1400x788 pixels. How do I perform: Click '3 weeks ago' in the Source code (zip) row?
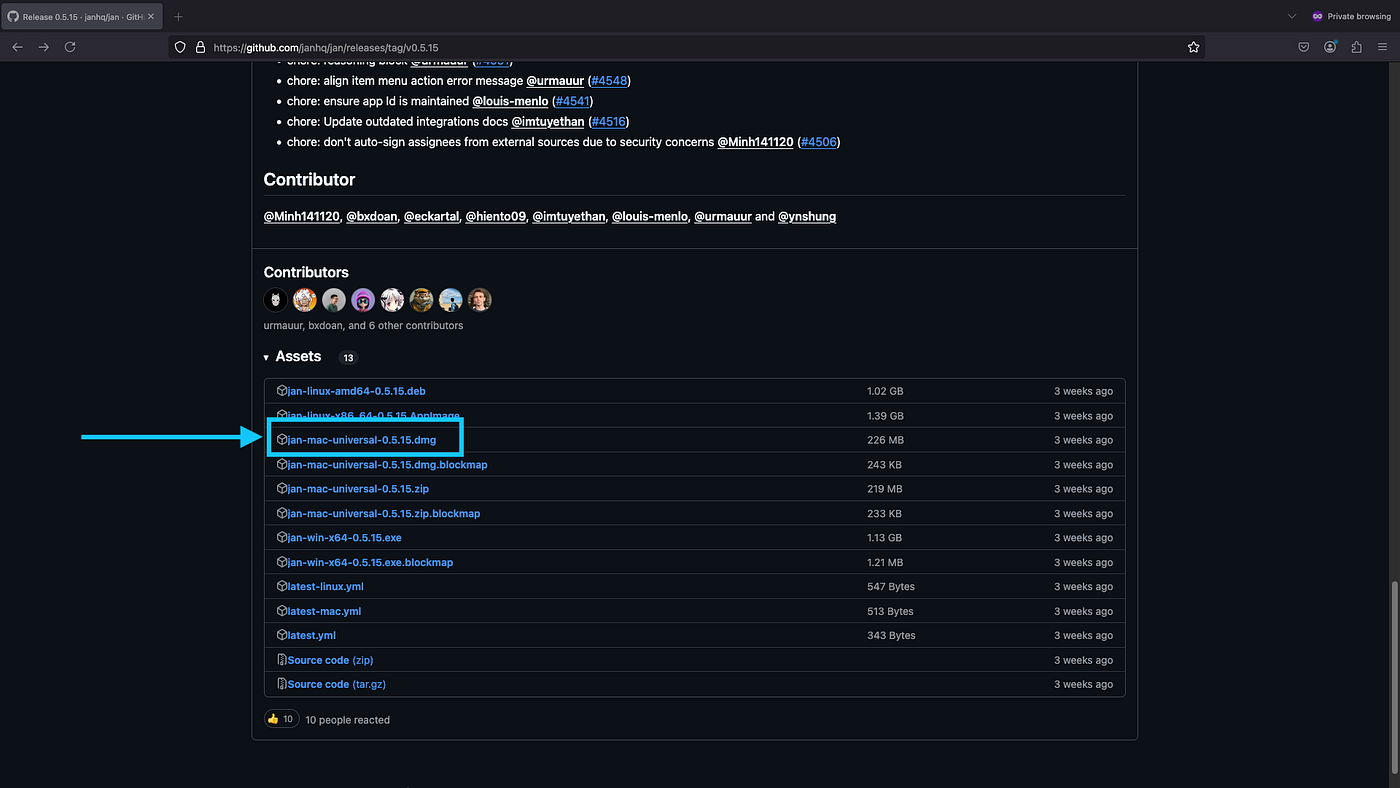coord(1083,660)
